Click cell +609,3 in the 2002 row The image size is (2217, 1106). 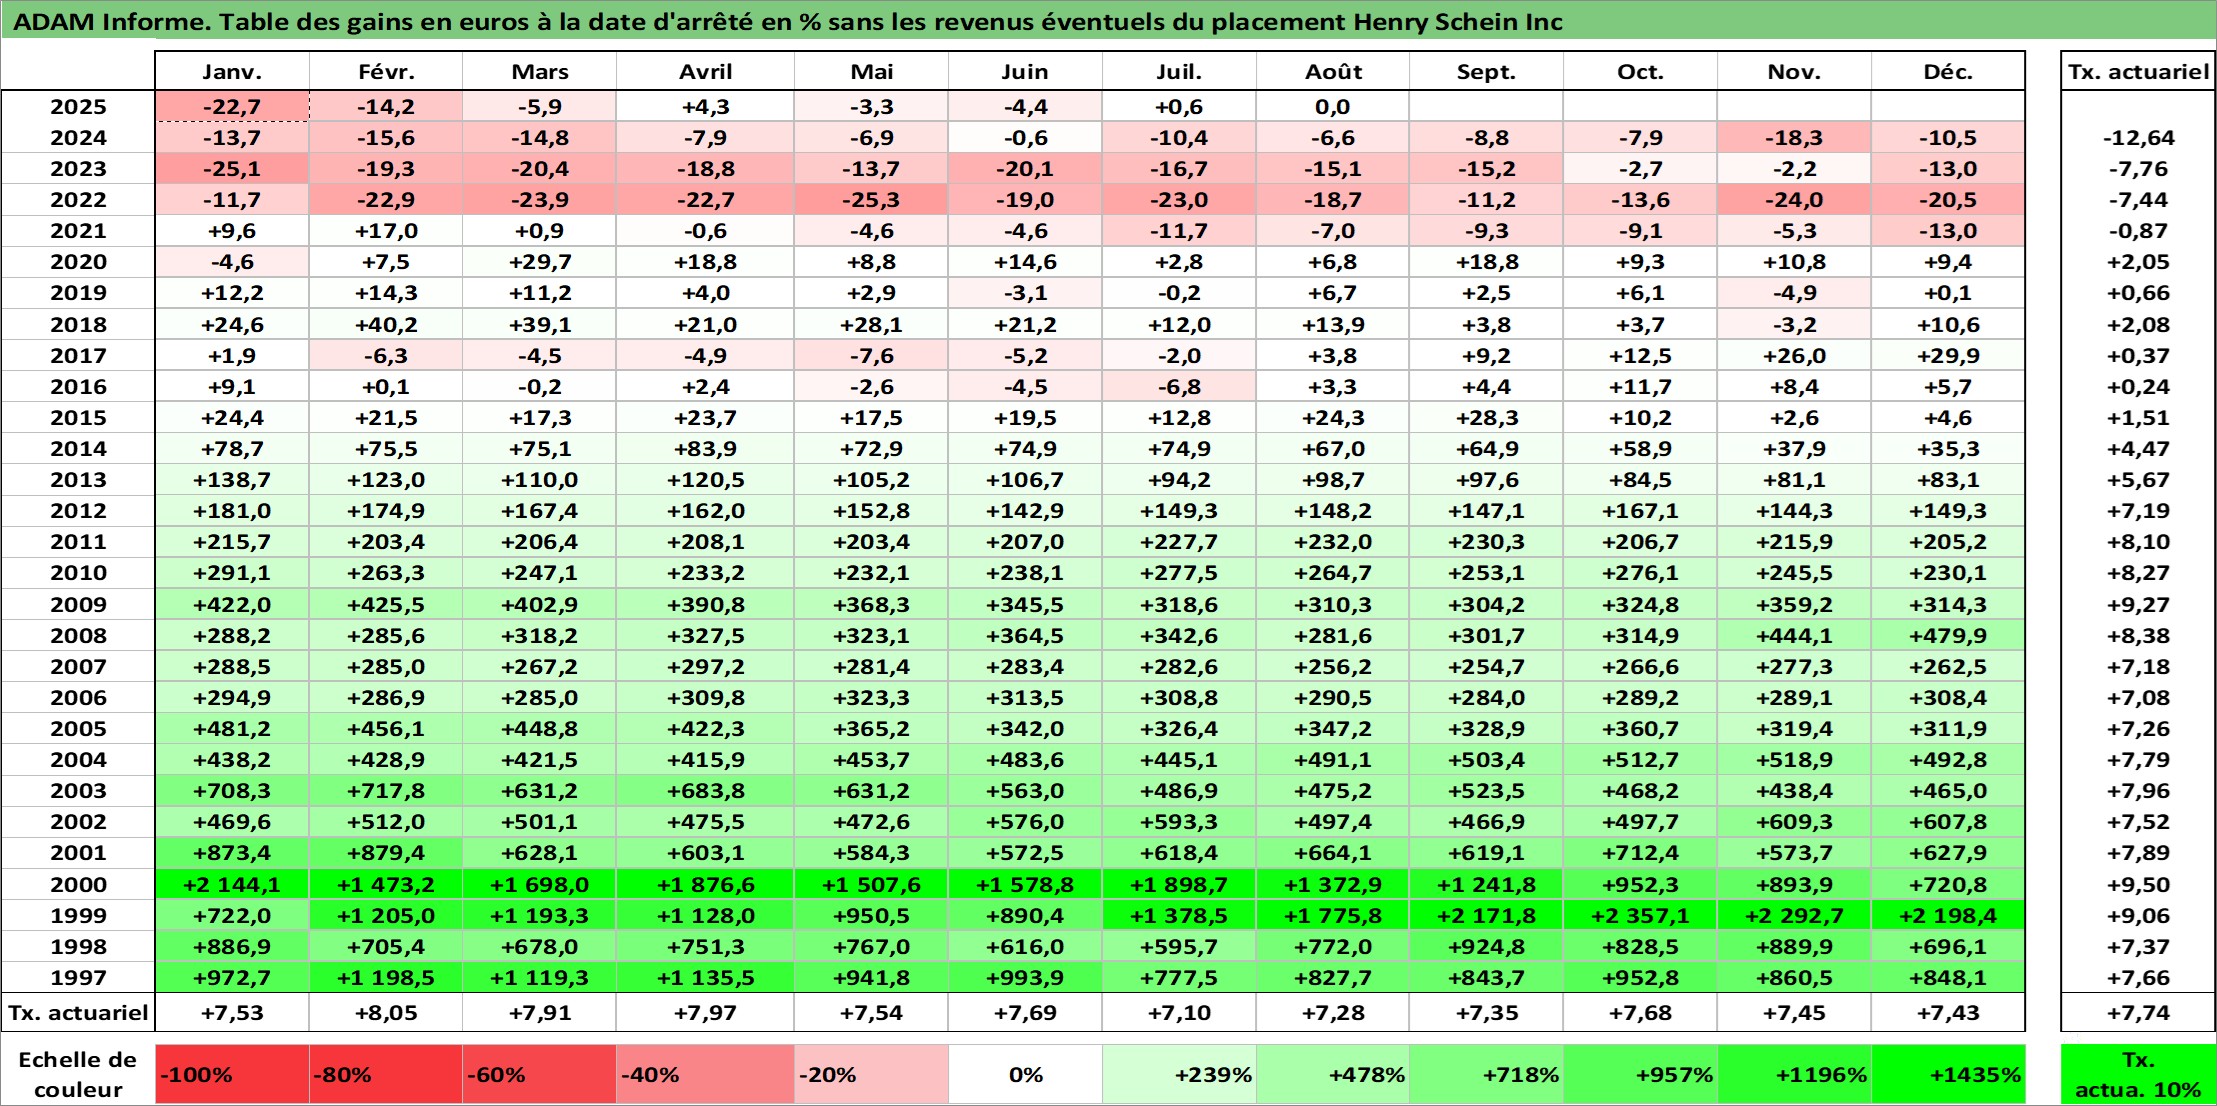pyautogui.click(x=1794, y=821)
